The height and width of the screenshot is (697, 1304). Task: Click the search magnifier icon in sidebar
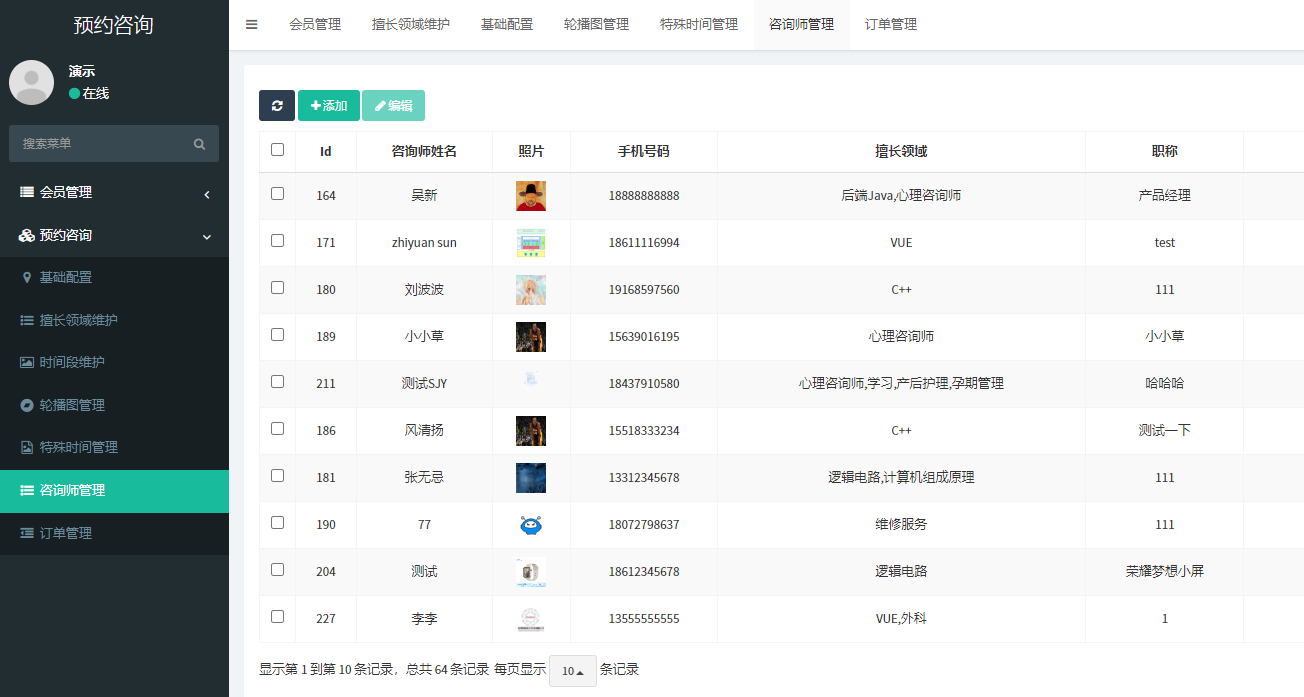[x=200, y=144]
